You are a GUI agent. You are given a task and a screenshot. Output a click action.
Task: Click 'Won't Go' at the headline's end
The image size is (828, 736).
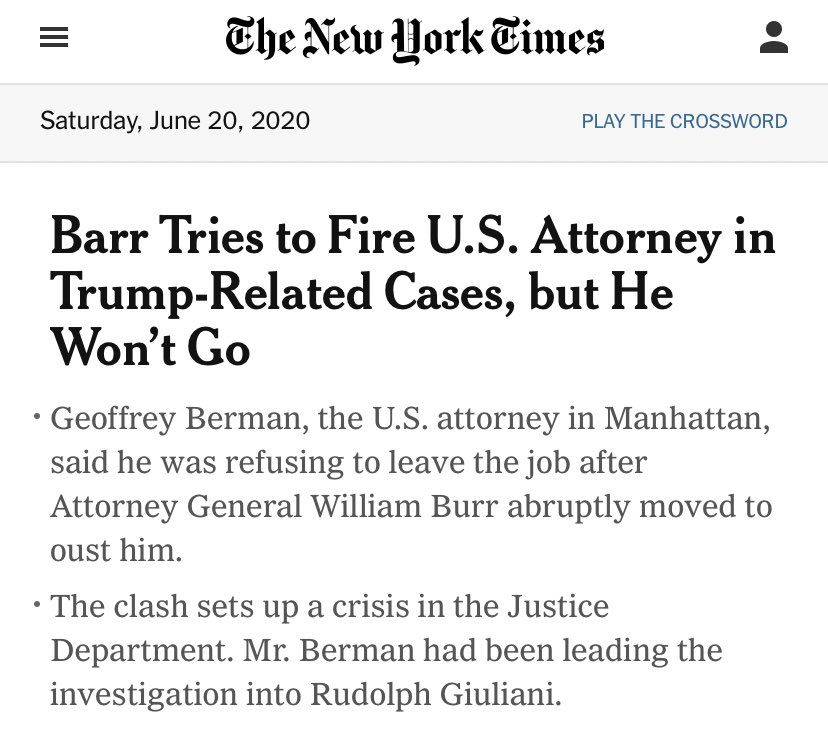pyautogui.click(x=150, y=348)
